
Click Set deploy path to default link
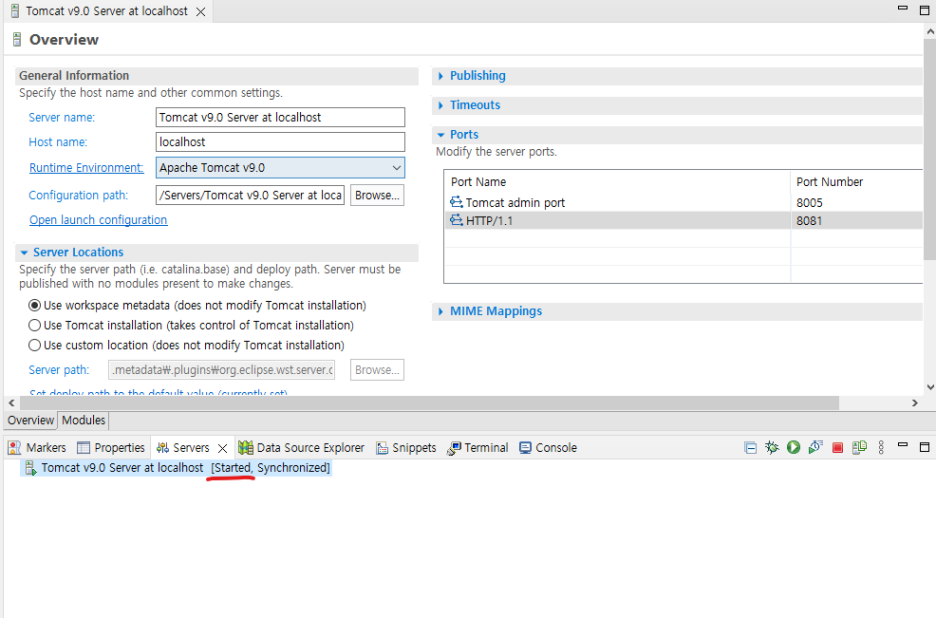(x=158, y=392)
